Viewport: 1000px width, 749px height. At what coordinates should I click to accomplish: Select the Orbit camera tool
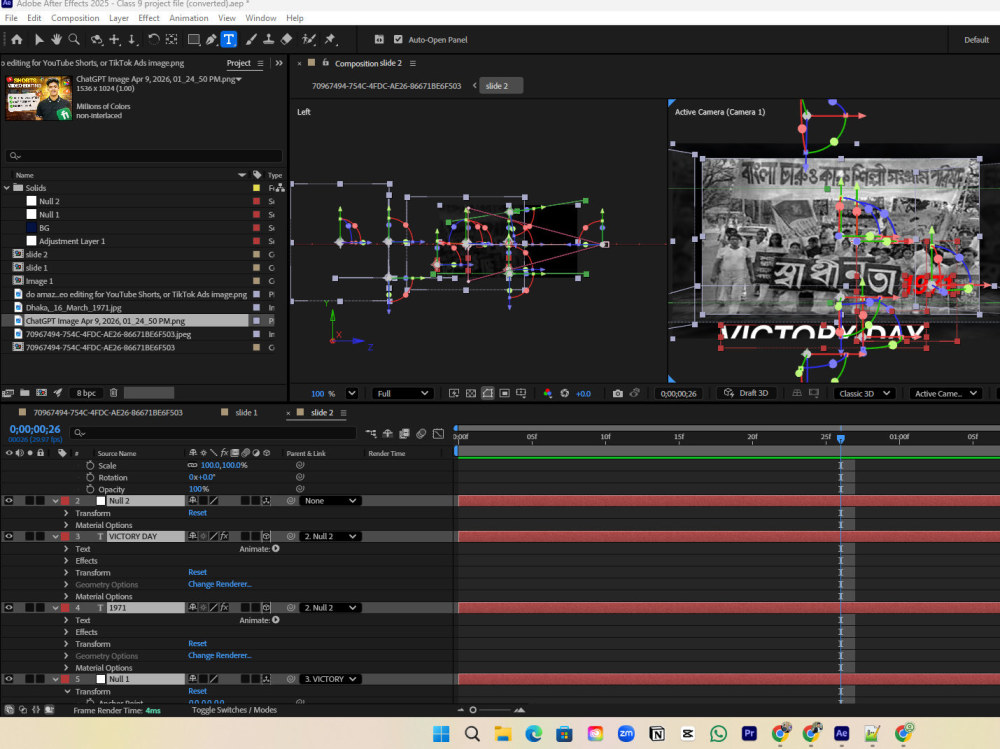click(x=96, y=40)
